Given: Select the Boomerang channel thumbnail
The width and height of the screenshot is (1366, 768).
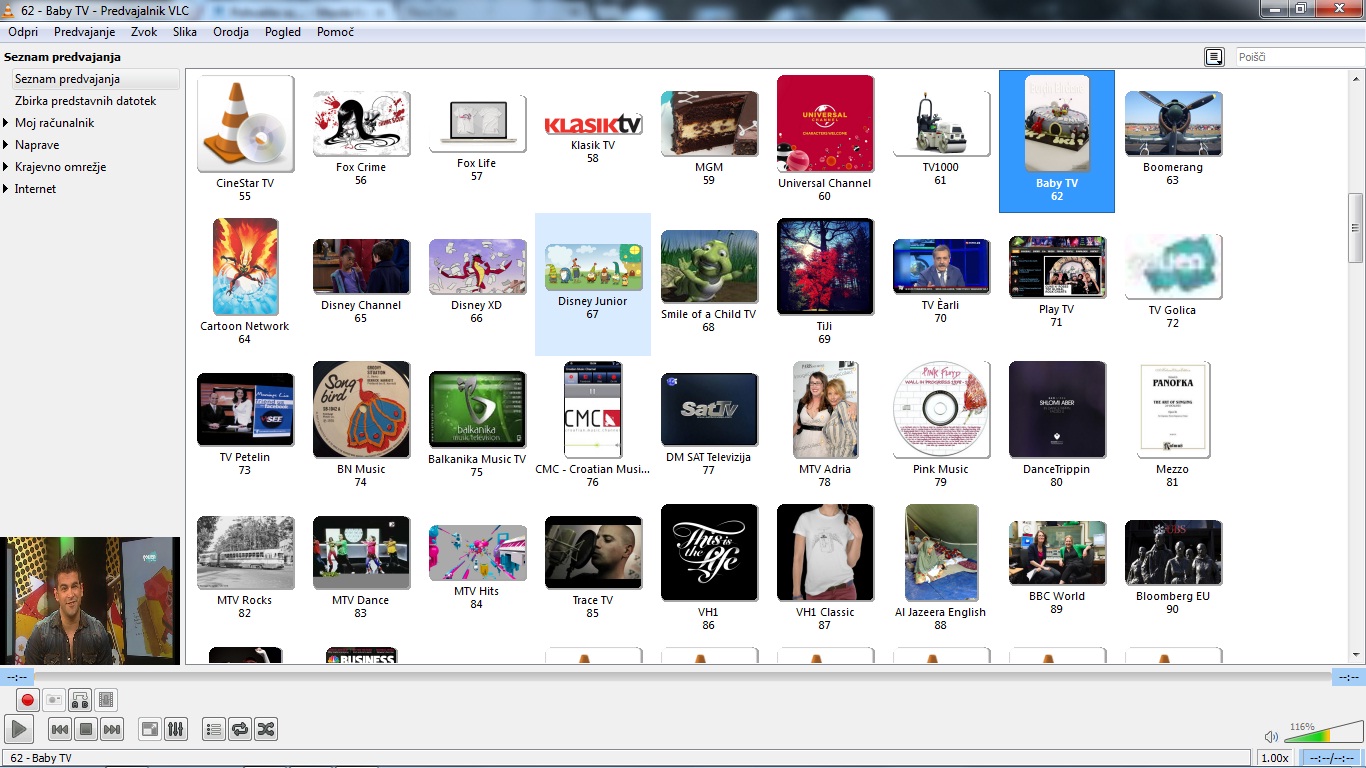Looking at the screenshot, I should coord(1173,124).
